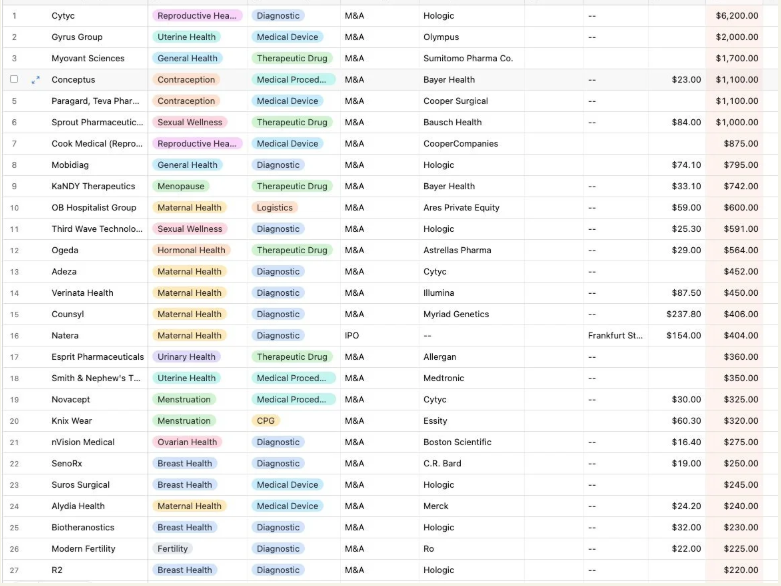Viewport: 781px width, 586px height.
Task: Click the Natera company cell
Action: click(65, 336)
